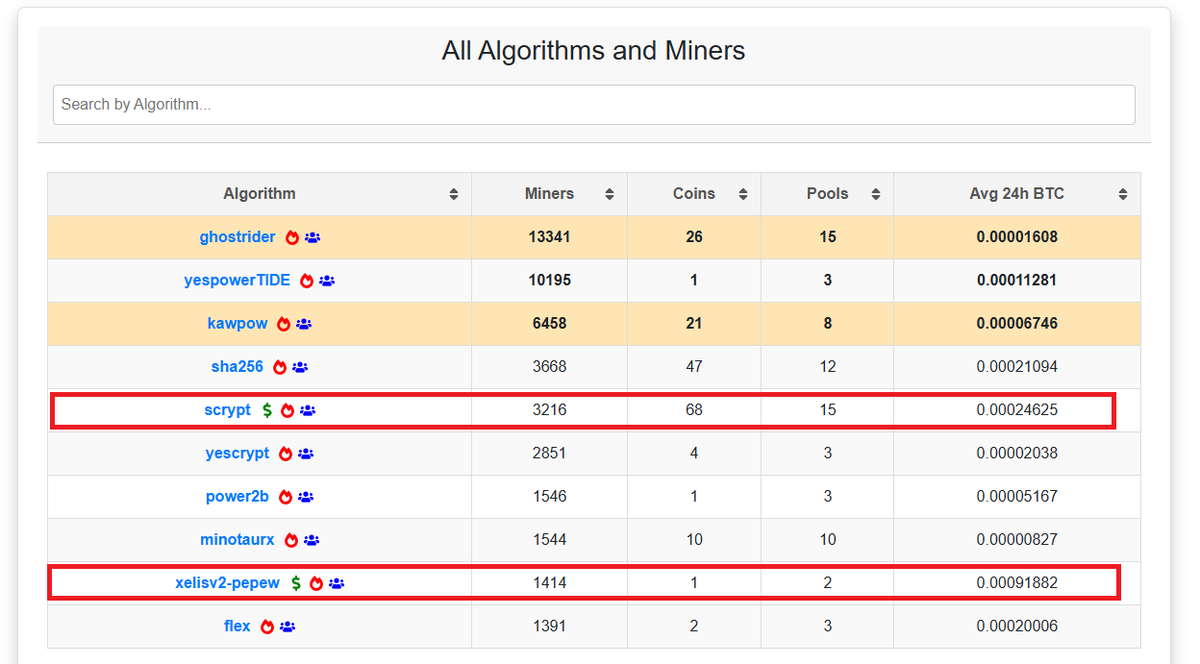Click the fire icon in minotaurx row
Image resolution: width=1200 pixels, height=664 pixels.
(291, 540)
